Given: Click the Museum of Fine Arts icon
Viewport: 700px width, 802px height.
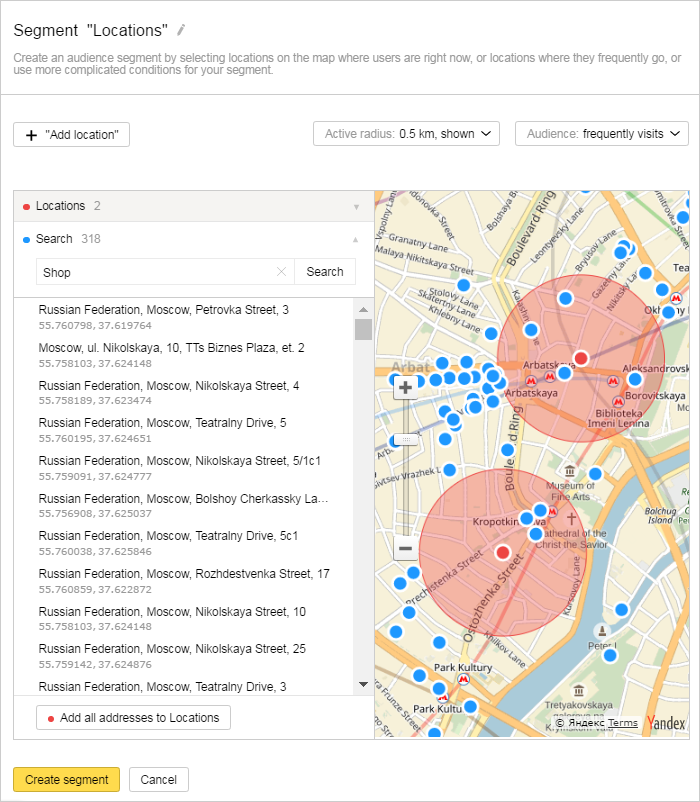Looking at the screenshot, I should (569, 471).
